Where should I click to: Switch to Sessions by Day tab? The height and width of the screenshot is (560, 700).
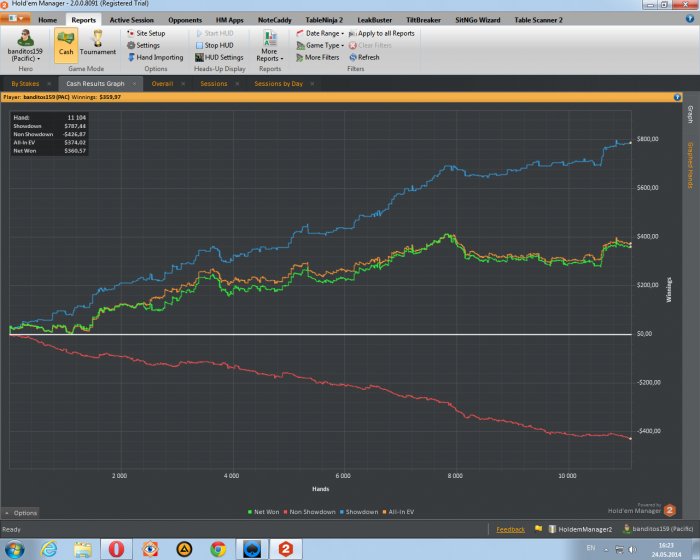click(278, 84)
